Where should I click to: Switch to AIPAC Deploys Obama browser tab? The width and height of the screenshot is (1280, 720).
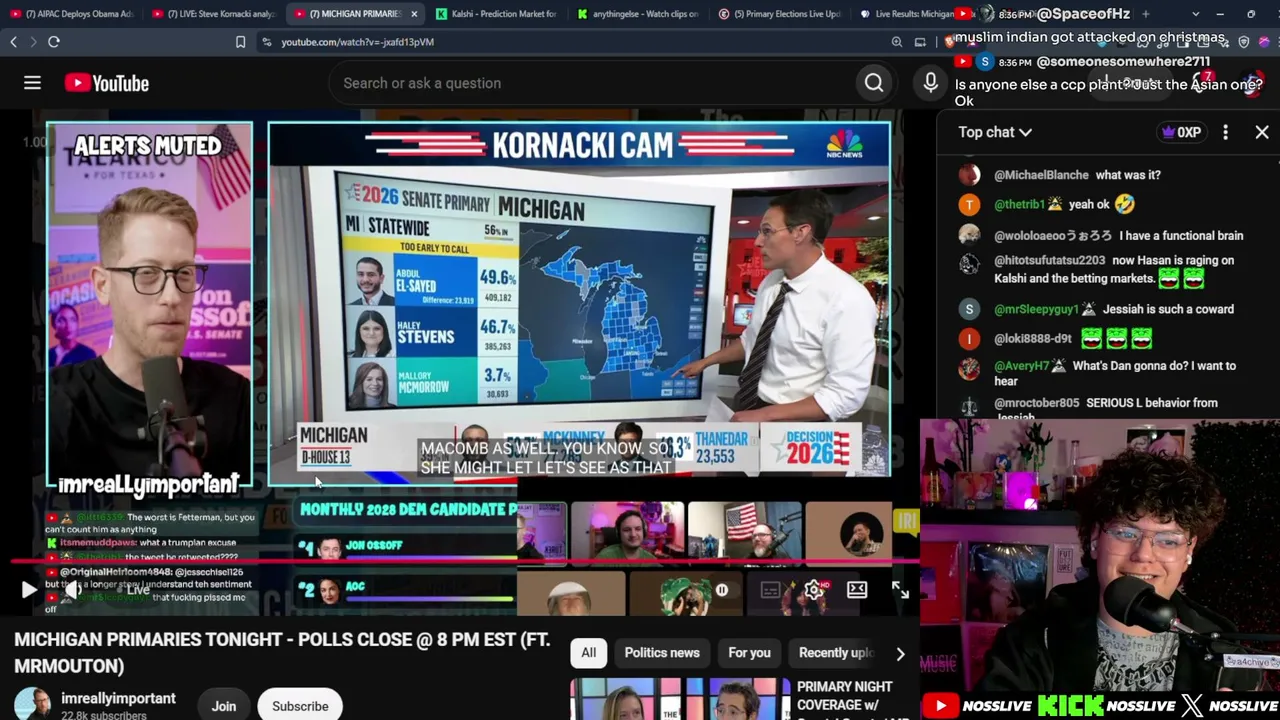[x=72, y=14]
